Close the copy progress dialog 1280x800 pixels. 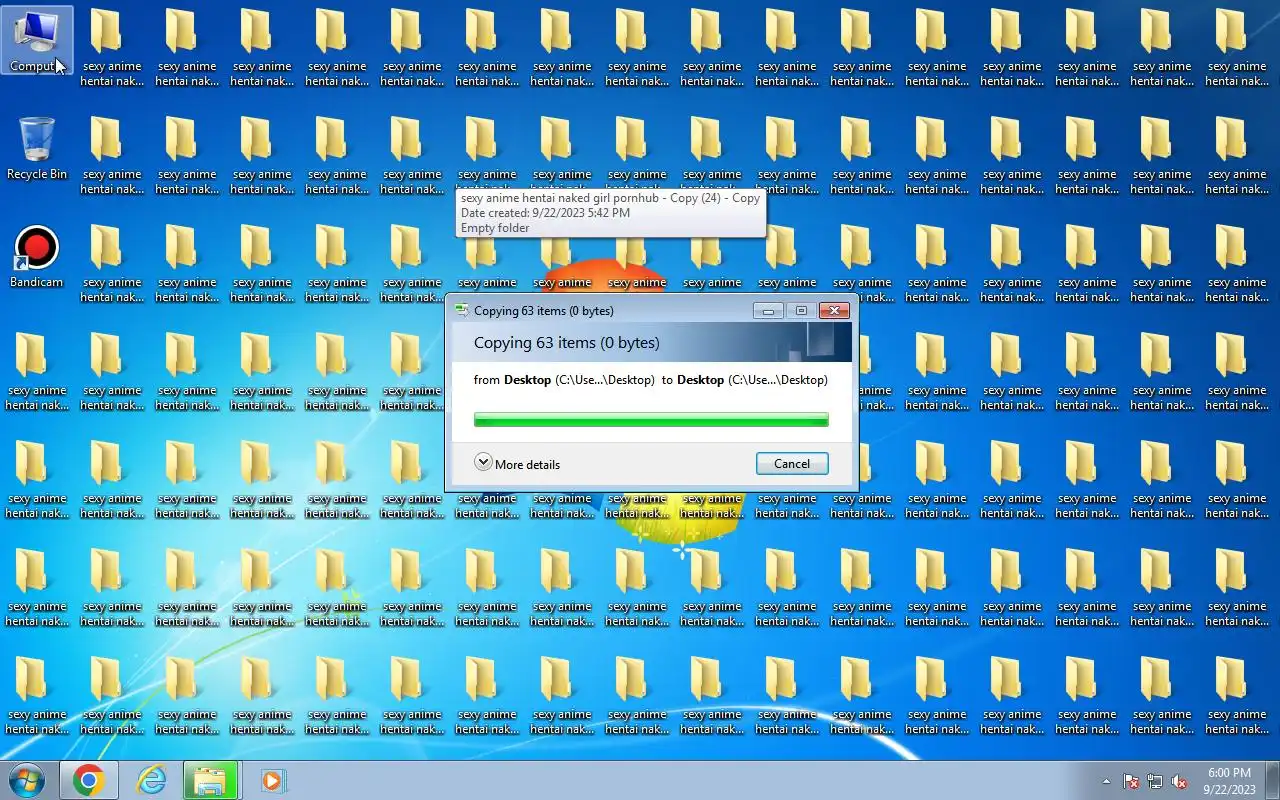click(x=834, y=311)
